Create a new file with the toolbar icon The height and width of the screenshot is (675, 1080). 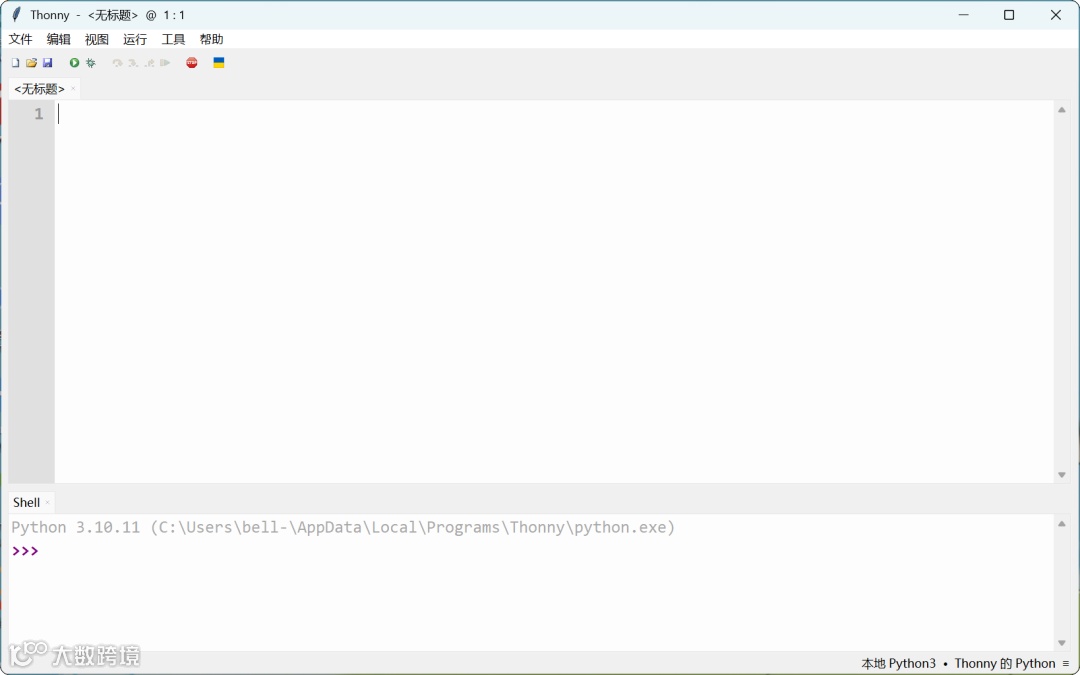coord(15,63)
